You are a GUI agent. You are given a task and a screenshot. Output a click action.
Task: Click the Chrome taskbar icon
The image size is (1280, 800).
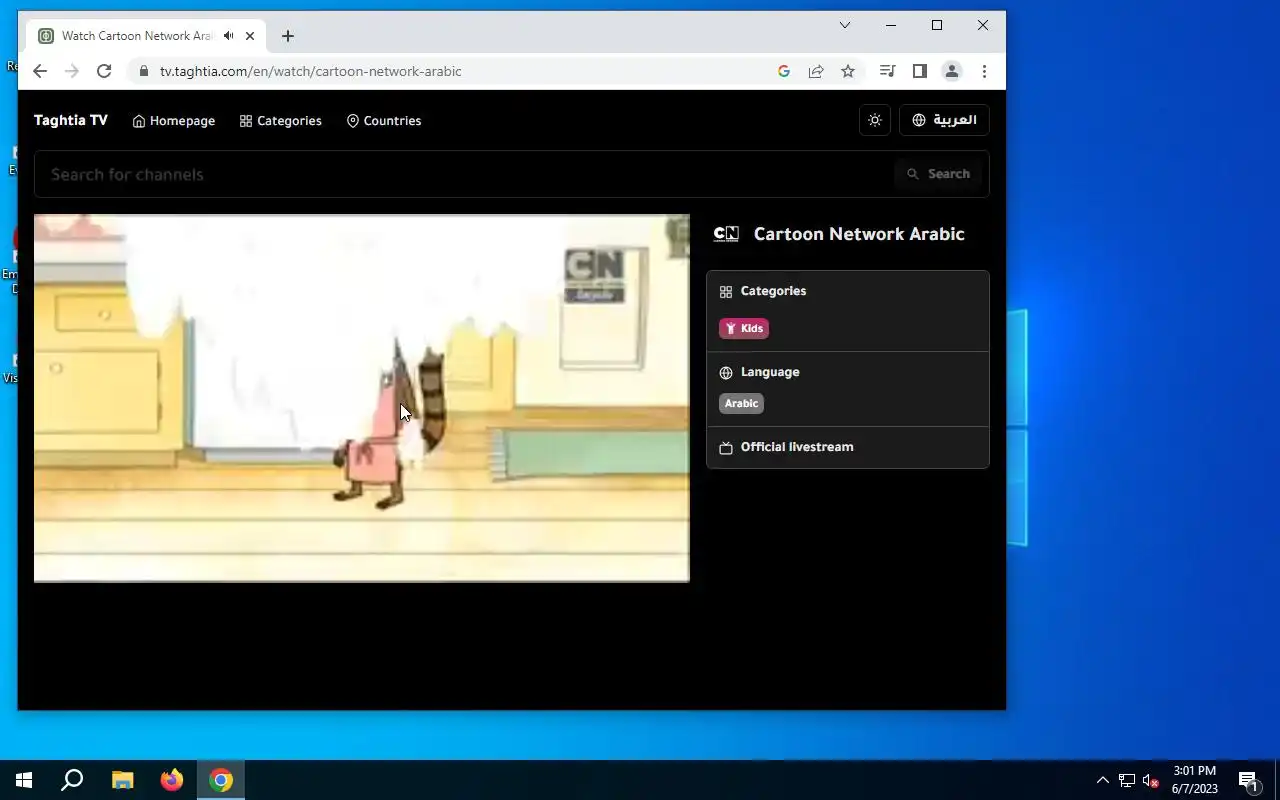221,780
